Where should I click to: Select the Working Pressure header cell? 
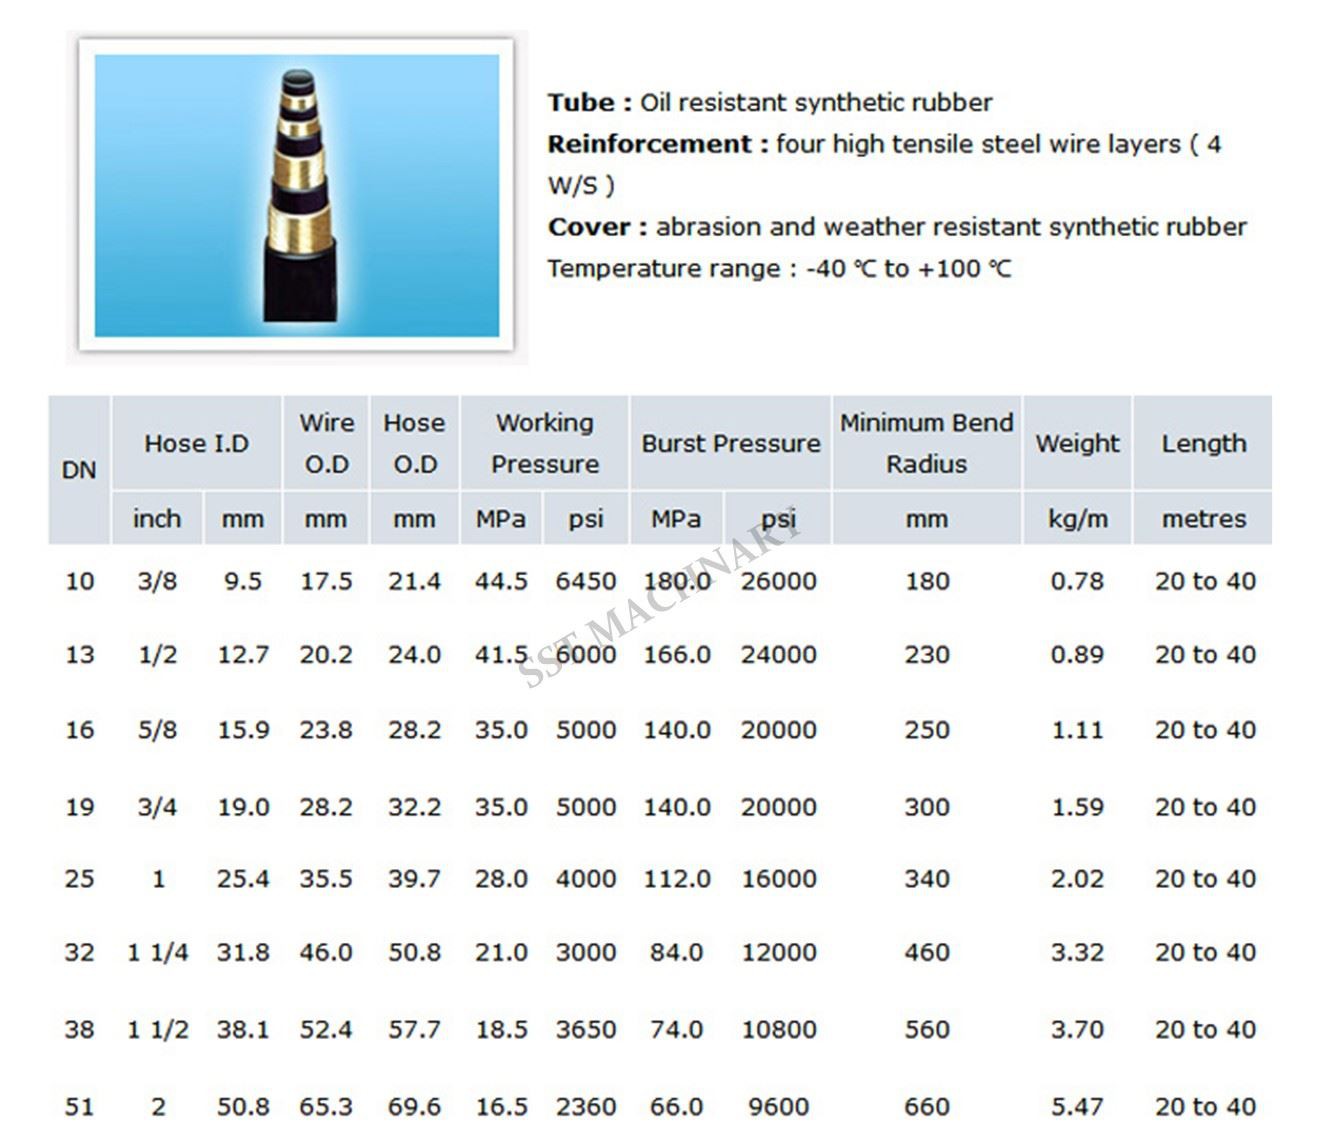544,443
